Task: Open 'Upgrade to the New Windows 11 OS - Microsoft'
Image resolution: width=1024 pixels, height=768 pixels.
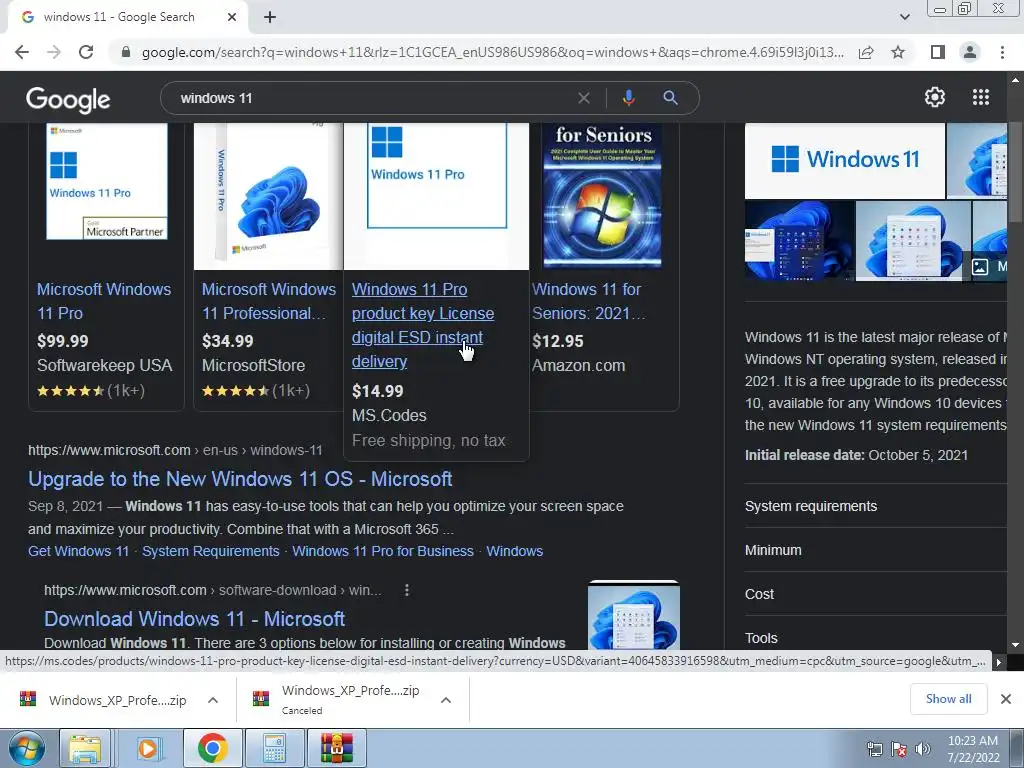Action: 240,479
